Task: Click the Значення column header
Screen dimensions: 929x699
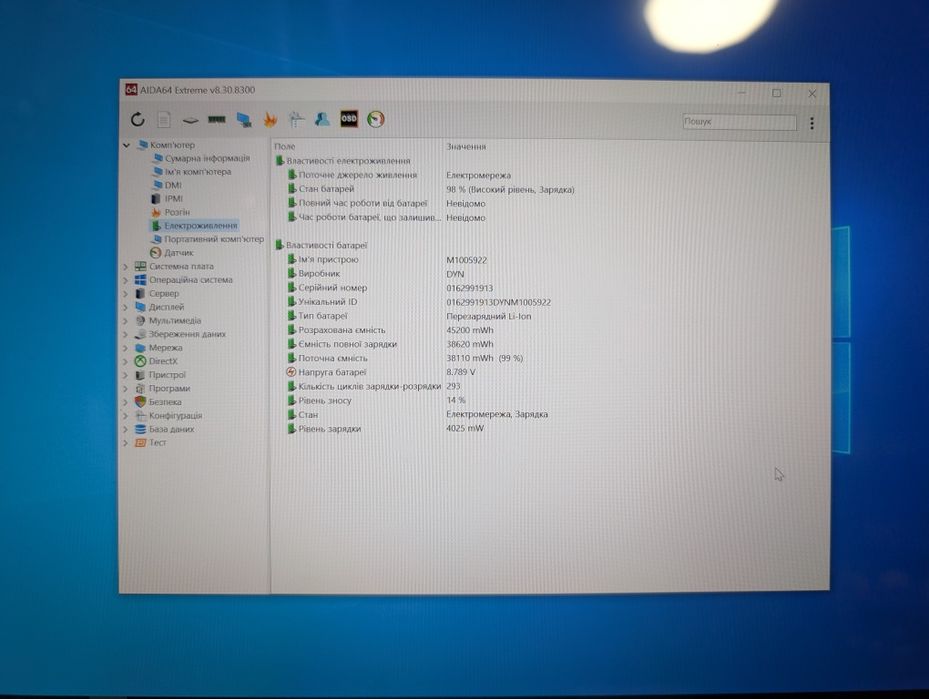Action: (x=466, y=146)
